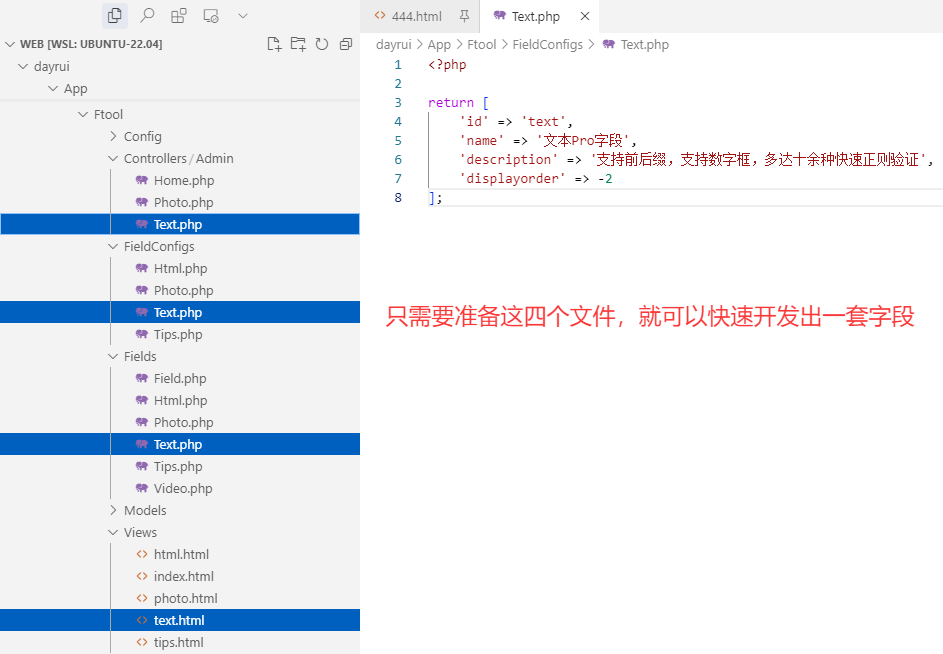This screenshot has width=943, height=654.
Task: Click FieldConfigs in the breadcrumb
Action: click(x=547, y=45)
